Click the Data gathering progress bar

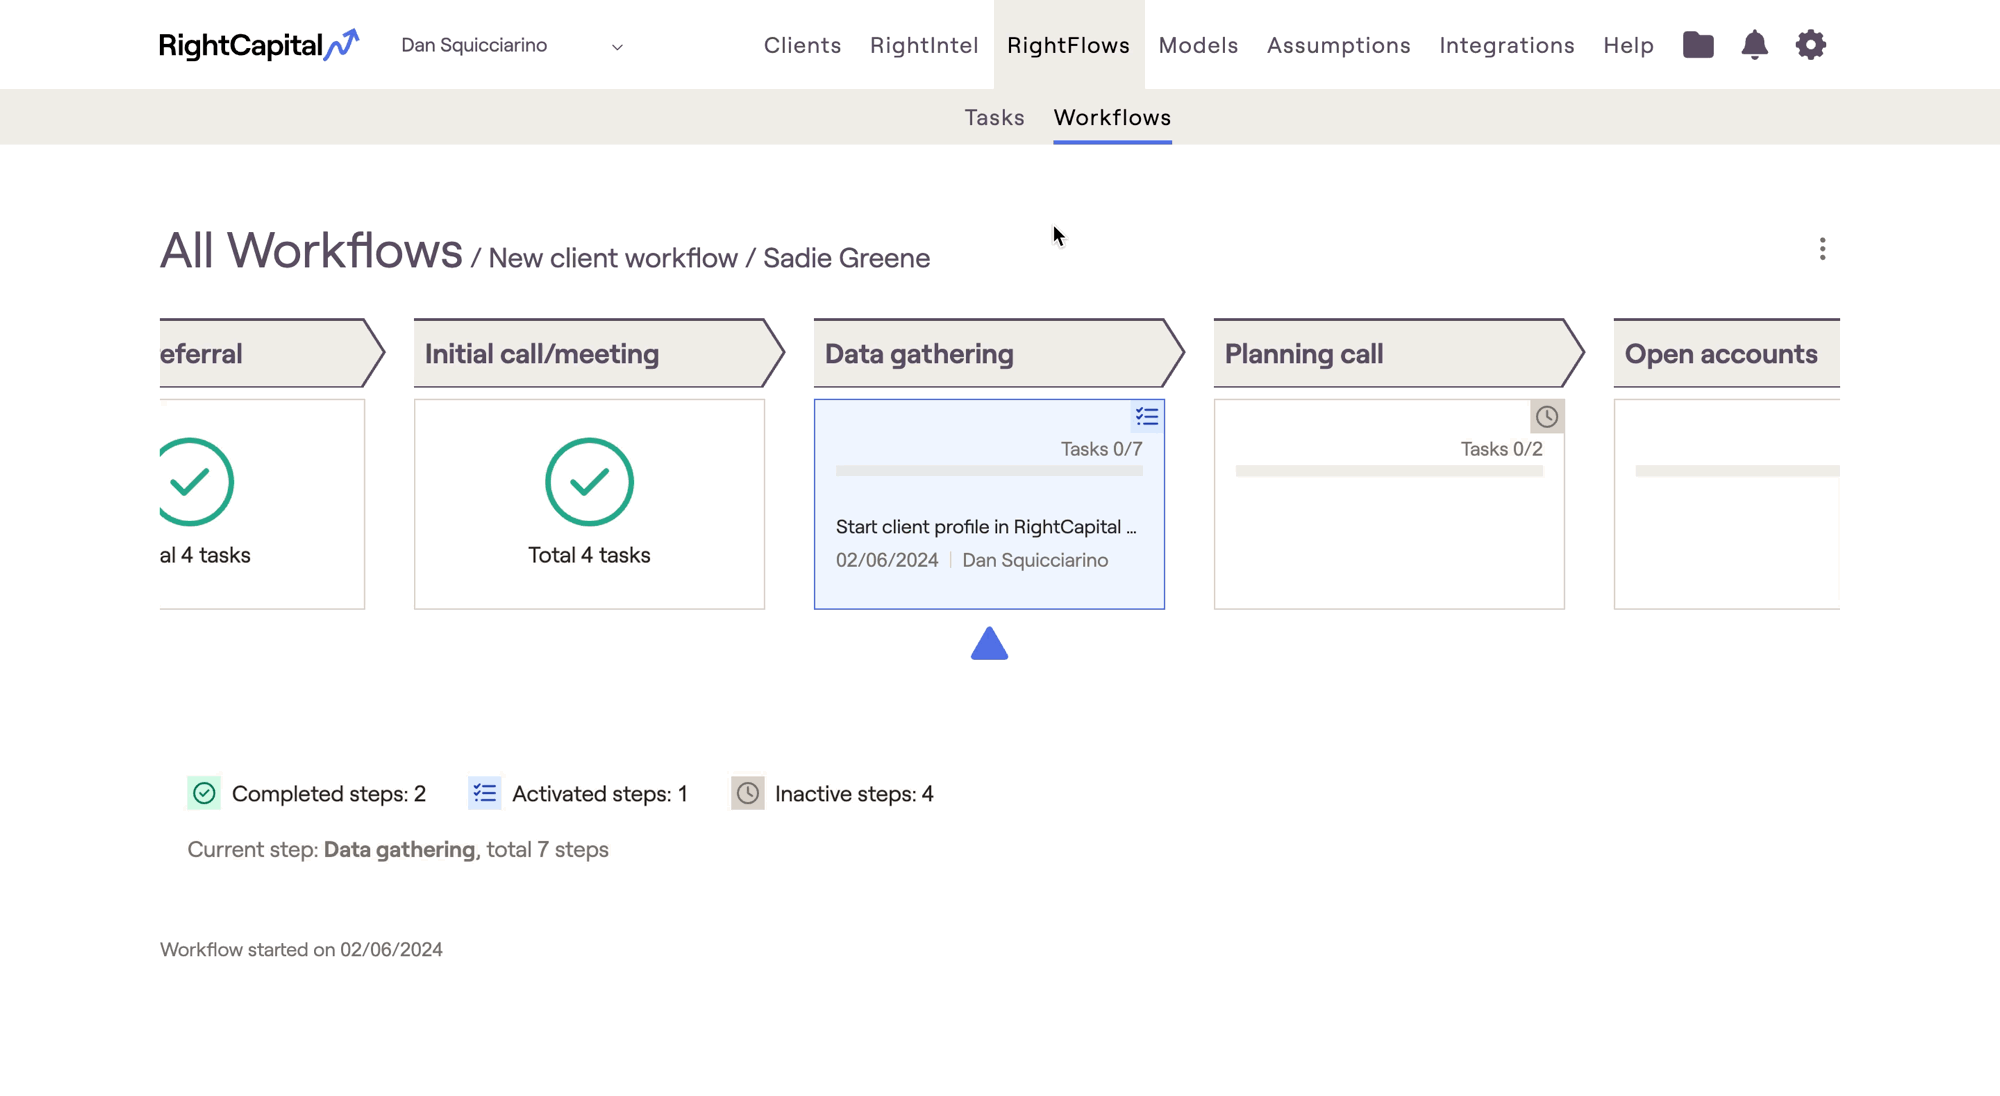tap(989, 471)
